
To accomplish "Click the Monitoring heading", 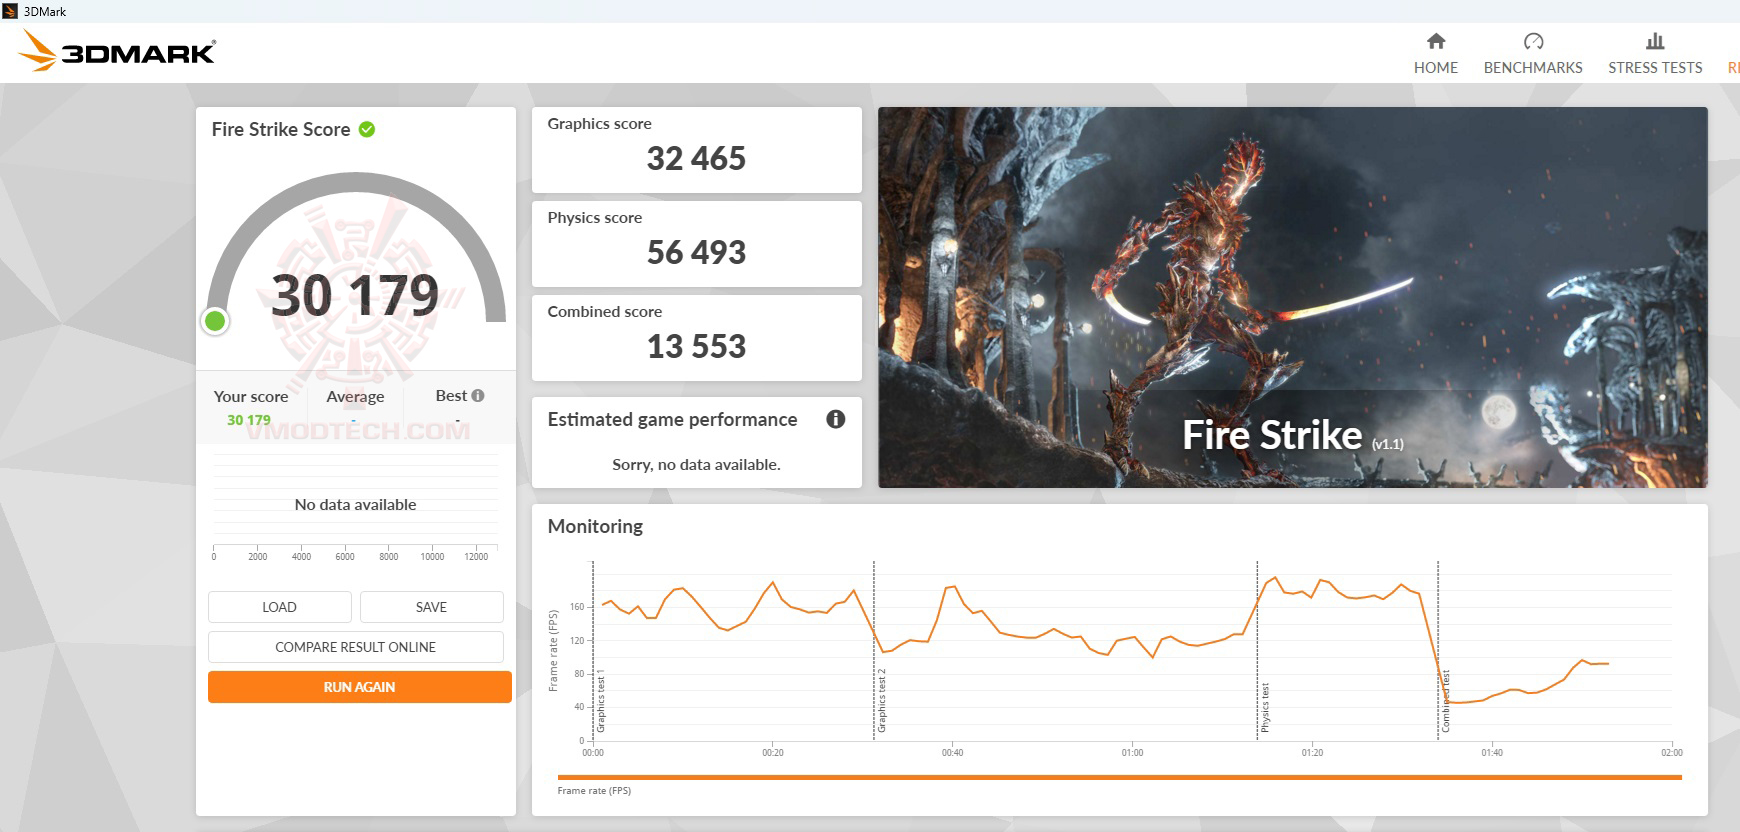I will tap(595, 526).
